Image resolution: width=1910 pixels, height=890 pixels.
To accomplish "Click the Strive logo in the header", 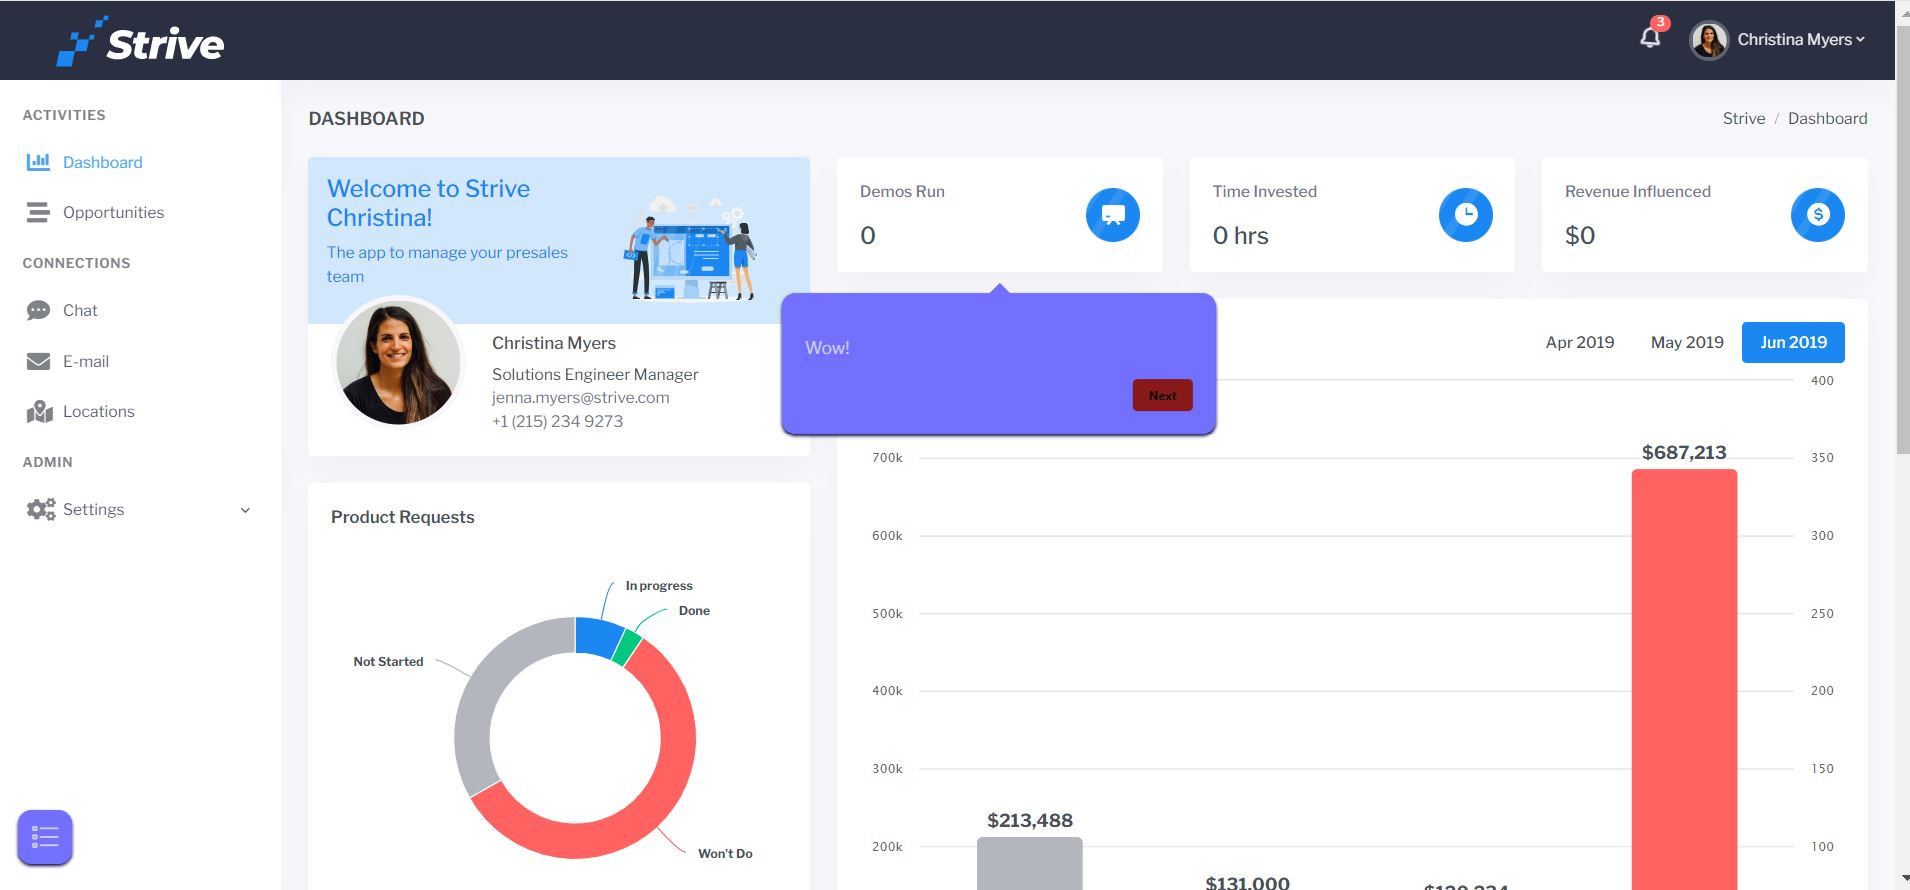I will tap(140, 41).
